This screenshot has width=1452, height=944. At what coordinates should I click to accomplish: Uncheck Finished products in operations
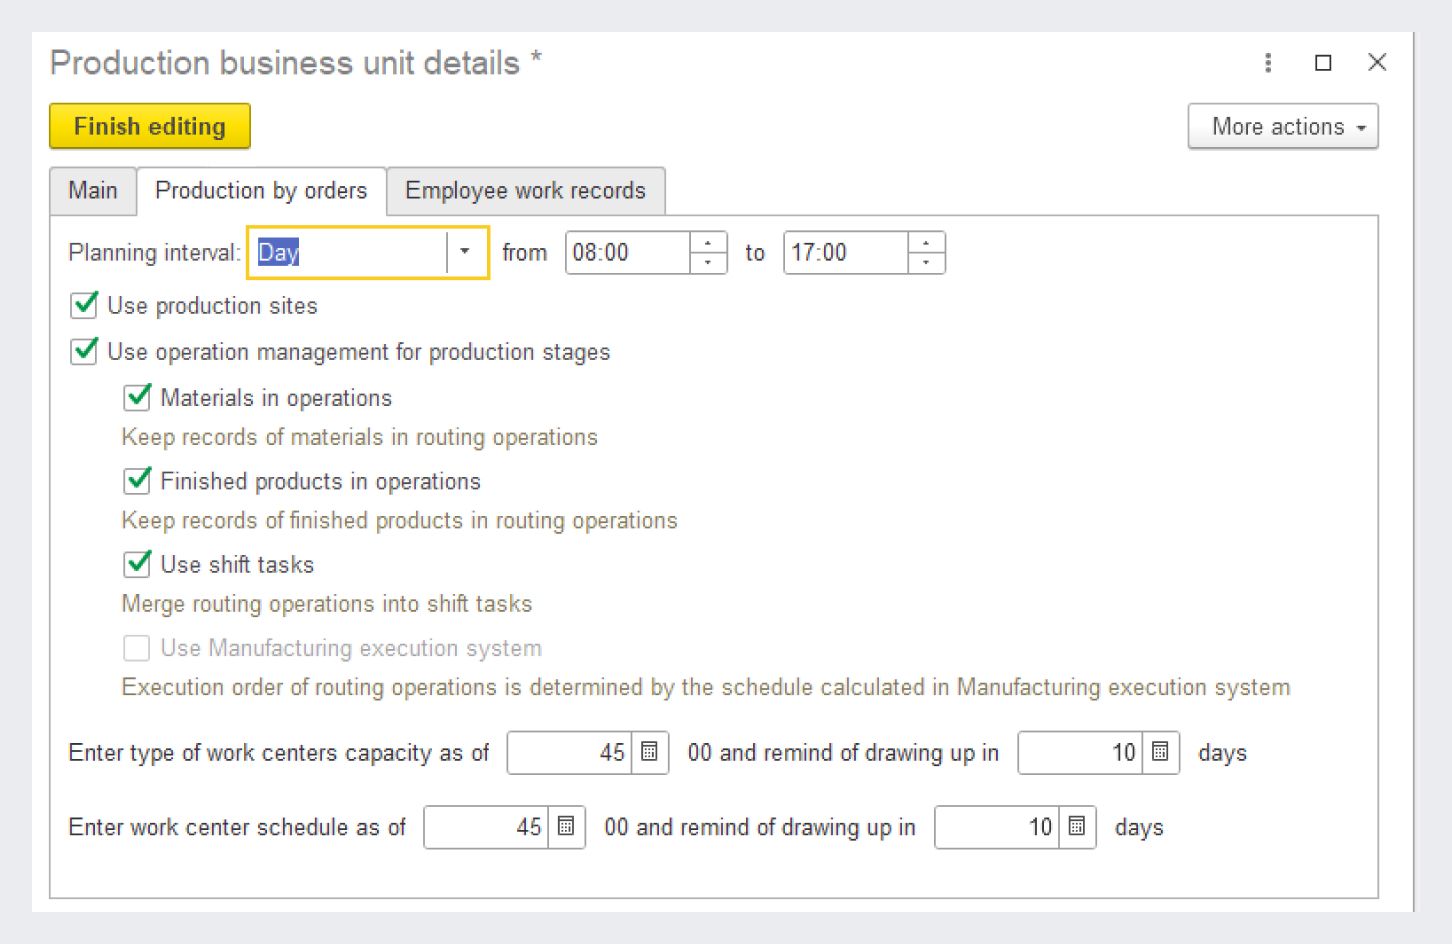[137, 481]
